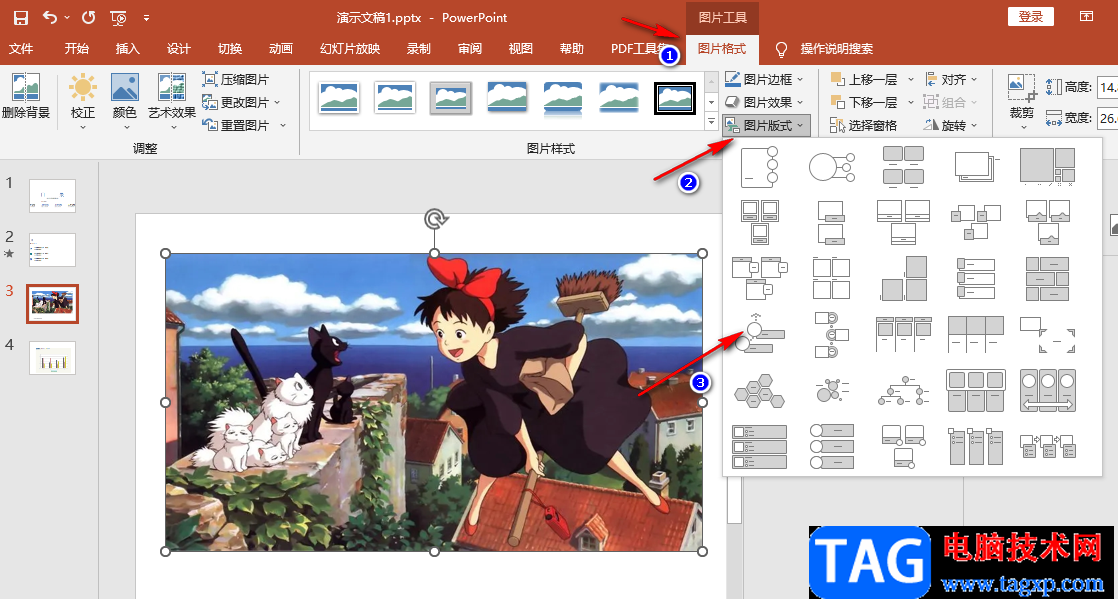1118x599 pixels.
Task: Choose first layout: accented picture with circles
Action: pos(759,168)
